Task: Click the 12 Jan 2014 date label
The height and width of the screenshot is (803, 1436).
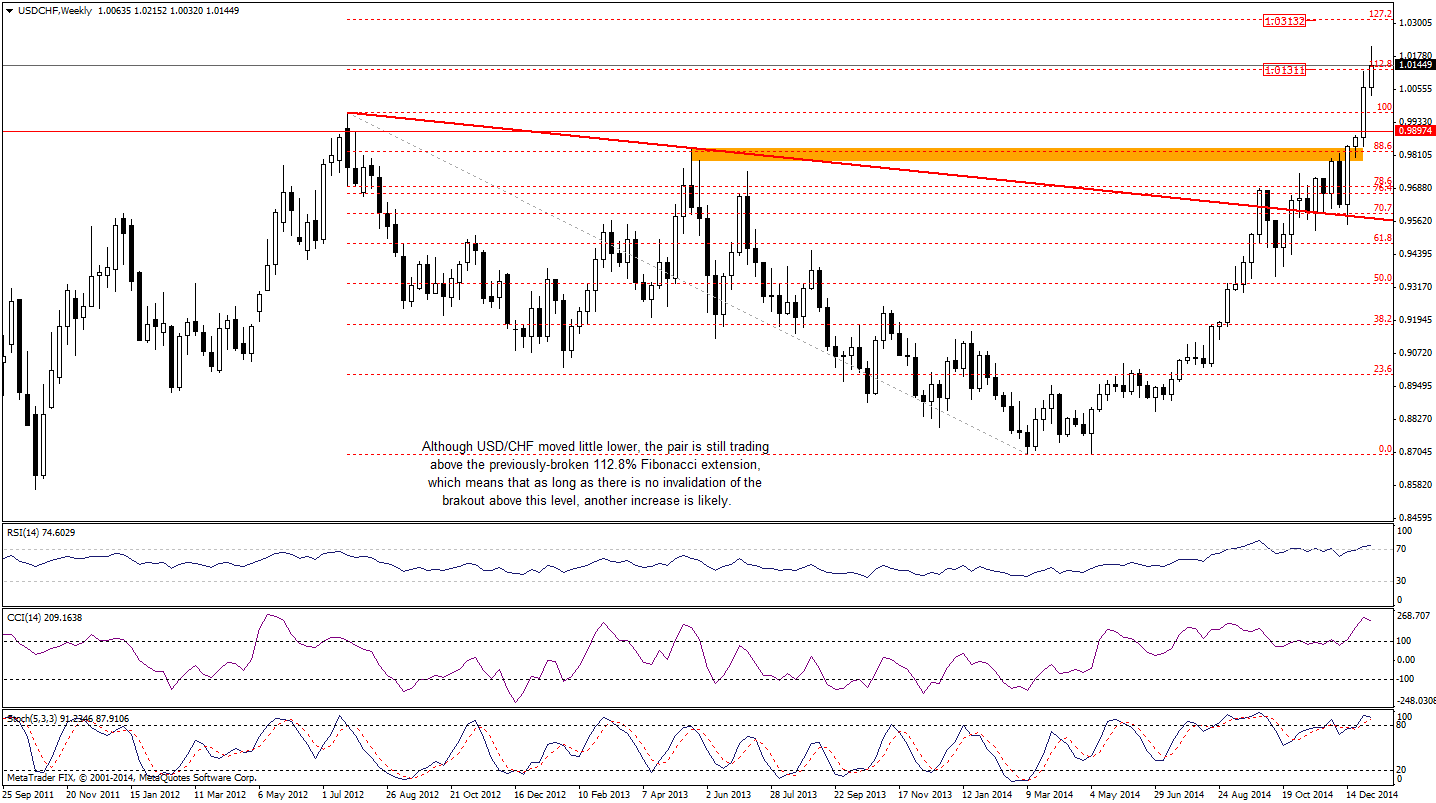Action: (986, 795)
